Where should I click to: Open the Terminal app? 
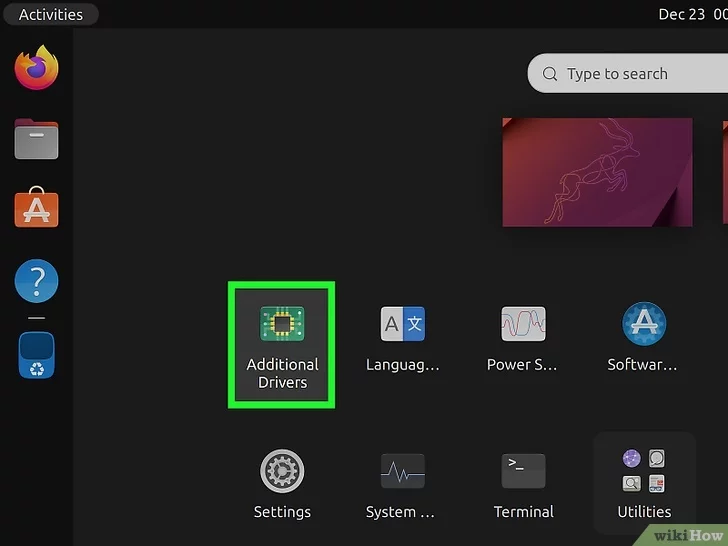pyautogui.click(x=523, y=486)
